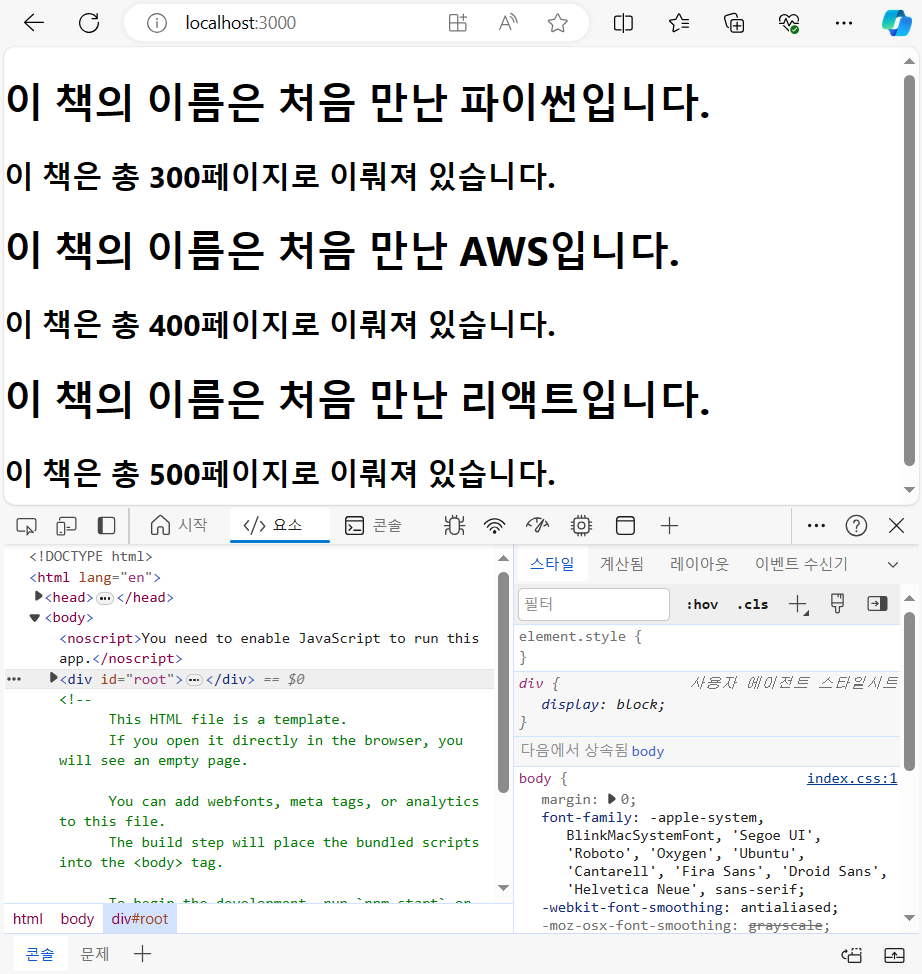Open DevTools help question mark
The image size is (922, 974).
[856, 526]
